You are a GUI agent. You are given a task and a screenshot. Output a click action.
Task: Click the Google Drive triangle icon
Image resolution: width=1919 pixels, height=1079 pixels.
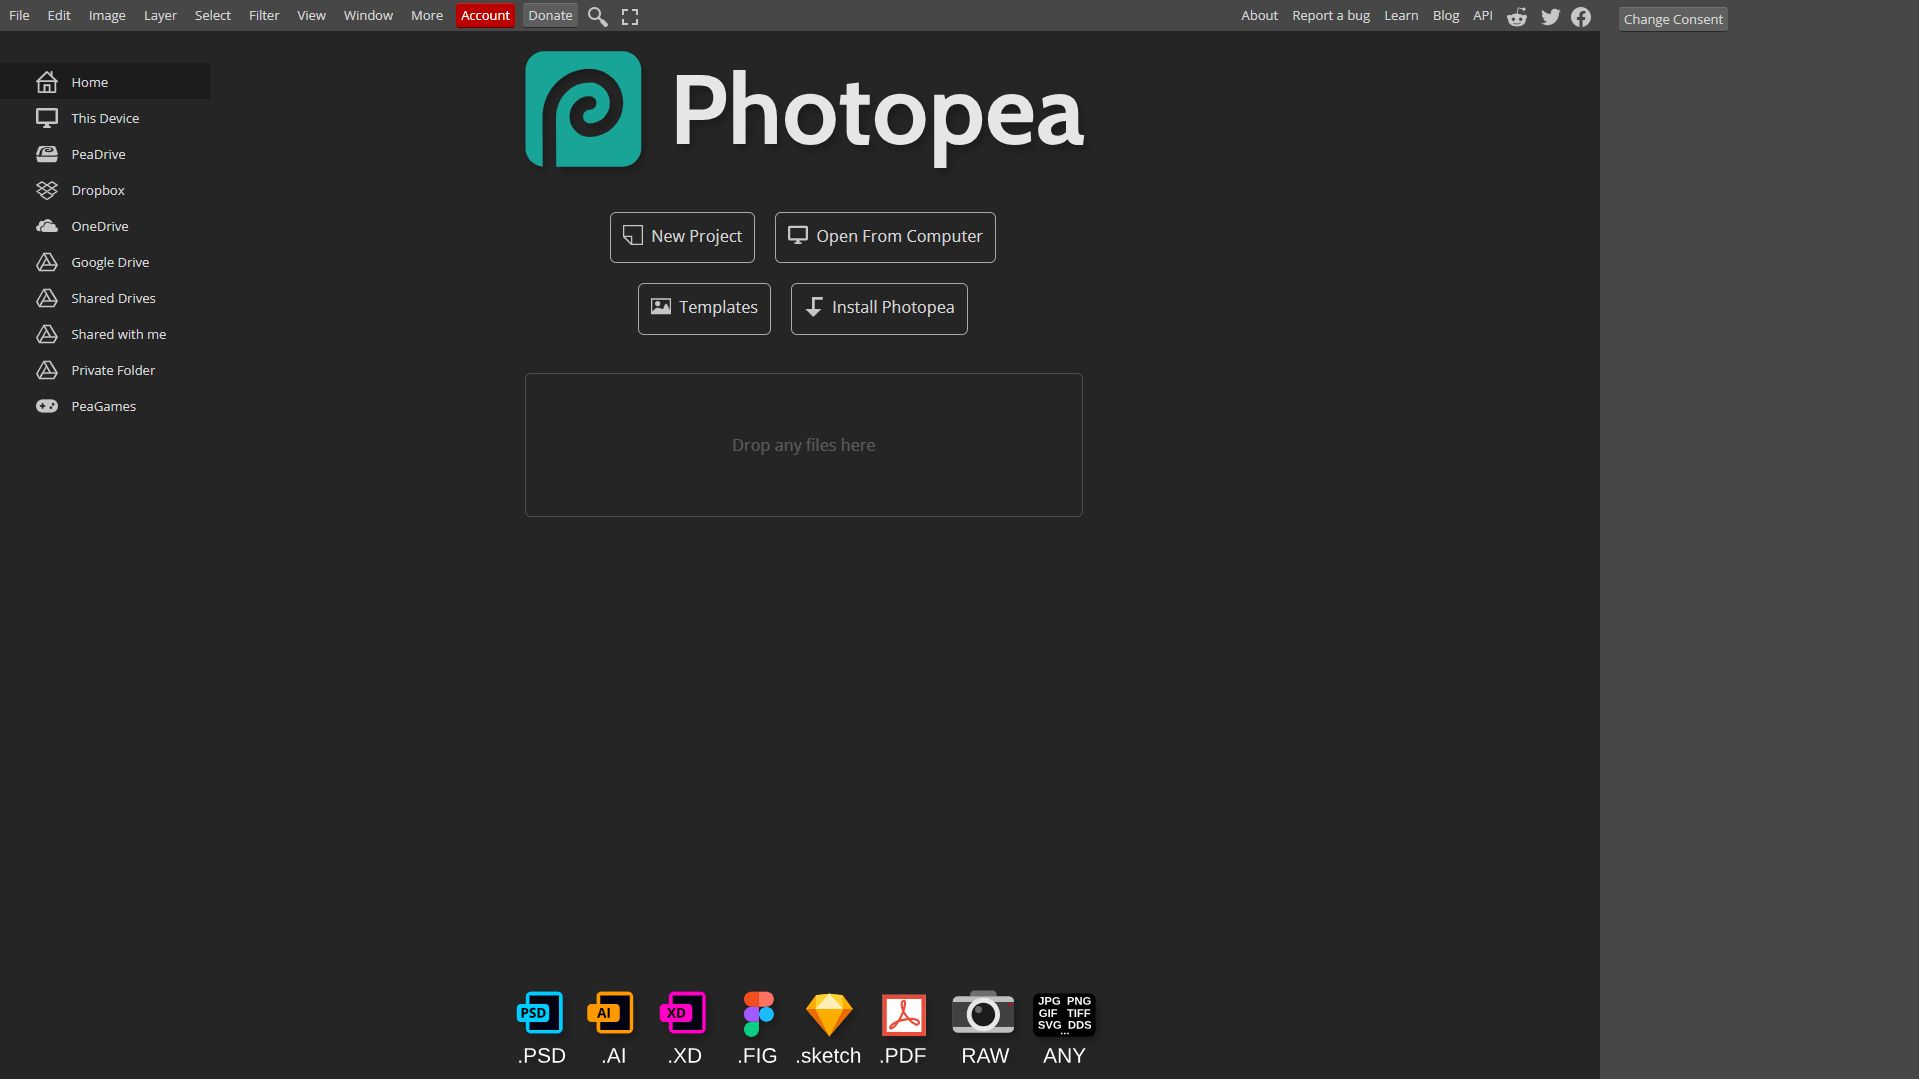pyautogui.click(x=47, y=262)
